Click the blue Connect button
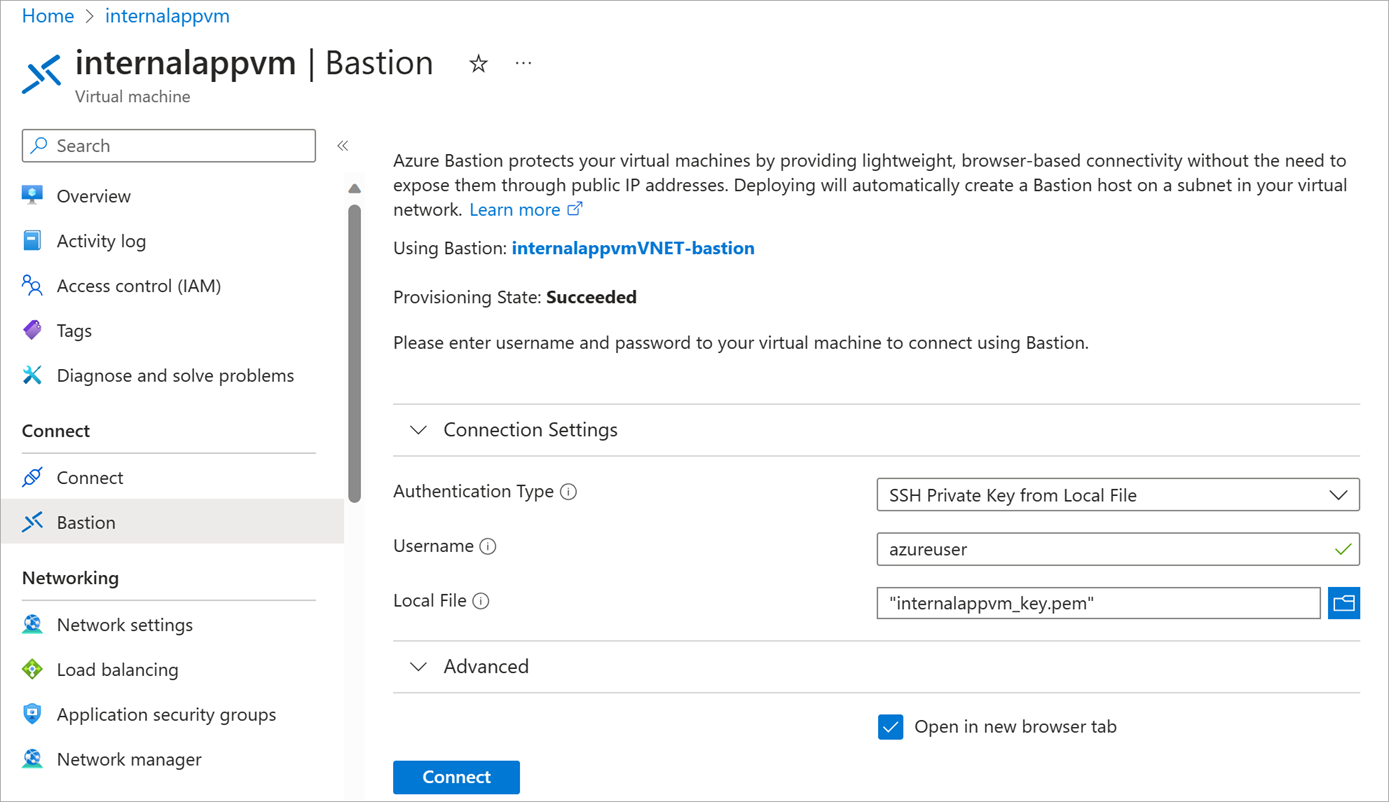This screenshot has height=802, width=1389. point(456,777)
